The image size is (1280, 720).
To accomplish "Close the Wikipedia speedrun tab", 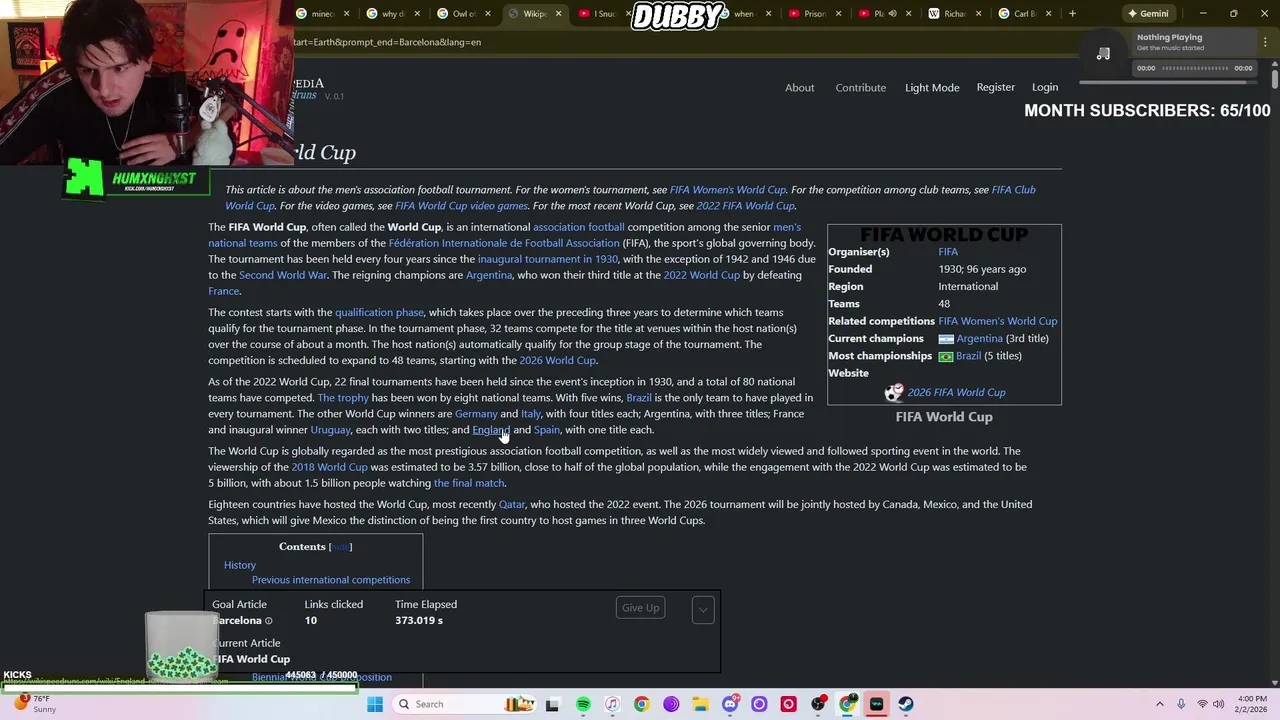I will point(558,14).
